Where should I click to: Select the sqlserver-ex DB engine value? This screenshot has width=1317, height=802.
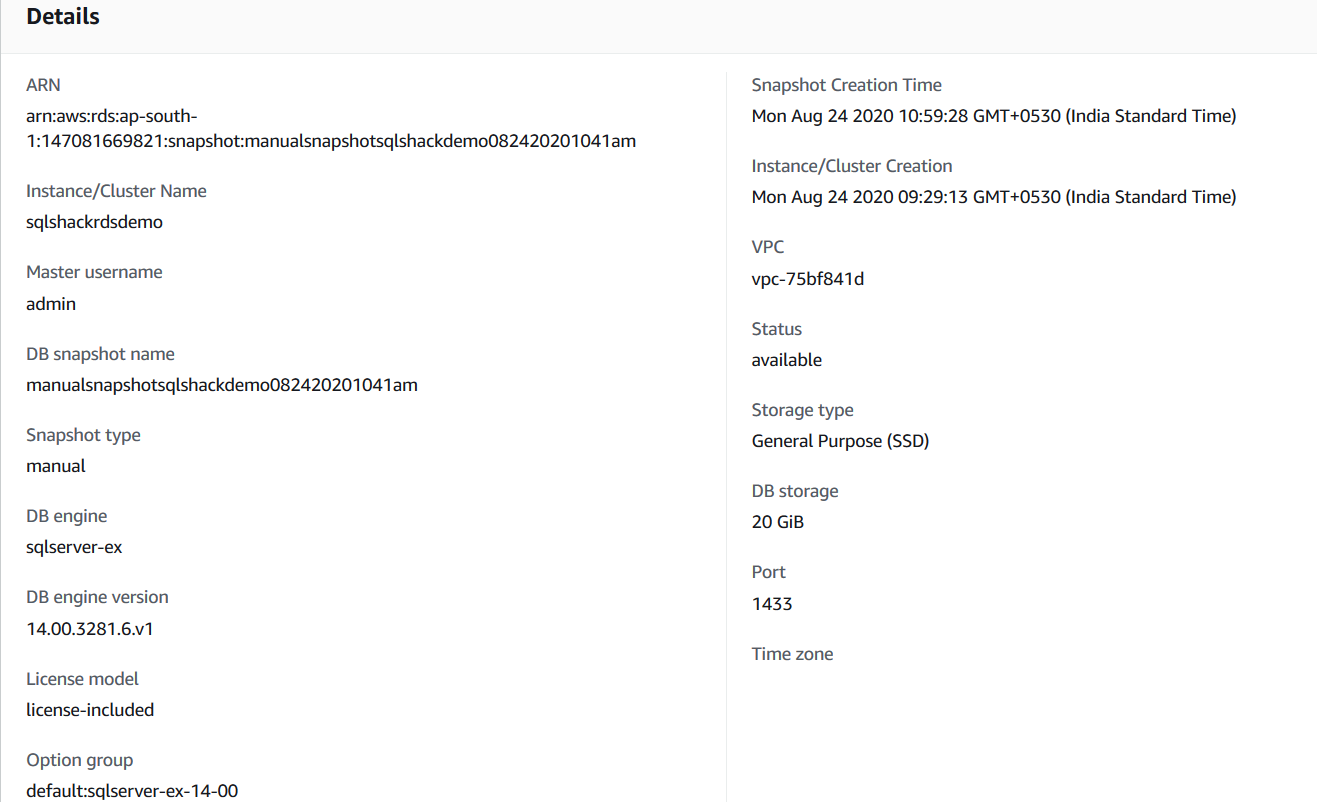coord(74,547)
